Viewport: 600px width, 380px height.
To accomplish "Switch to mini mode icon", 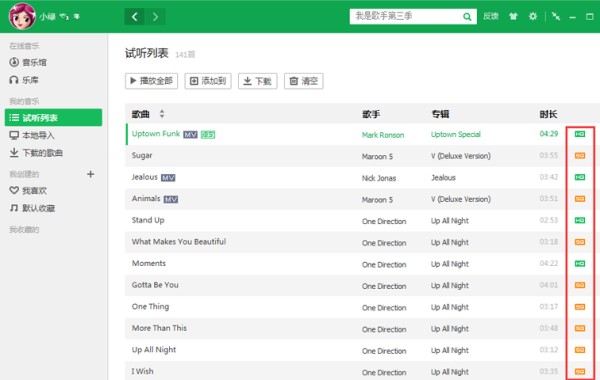I will [556, 16].
